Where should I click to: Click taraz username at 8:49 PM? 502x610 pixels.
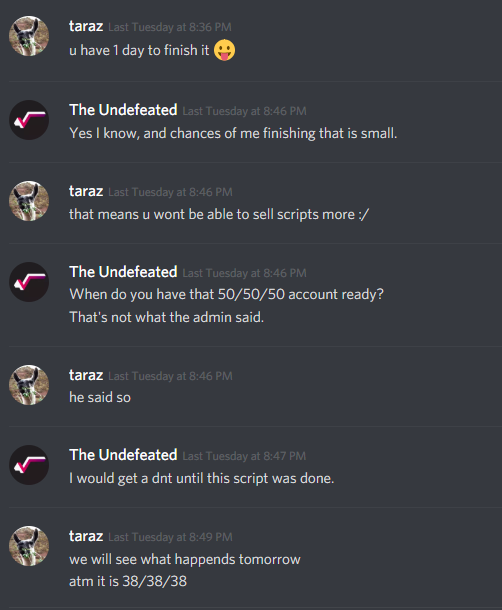pos(86,536)
